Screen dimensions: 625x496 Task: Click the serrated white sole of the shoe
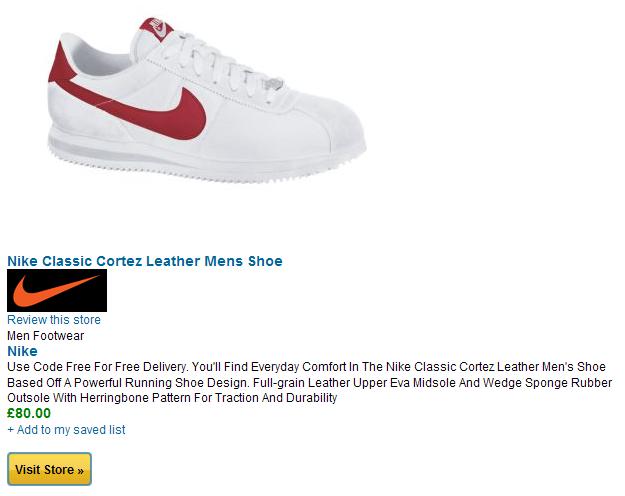click(x=199, y=167)
